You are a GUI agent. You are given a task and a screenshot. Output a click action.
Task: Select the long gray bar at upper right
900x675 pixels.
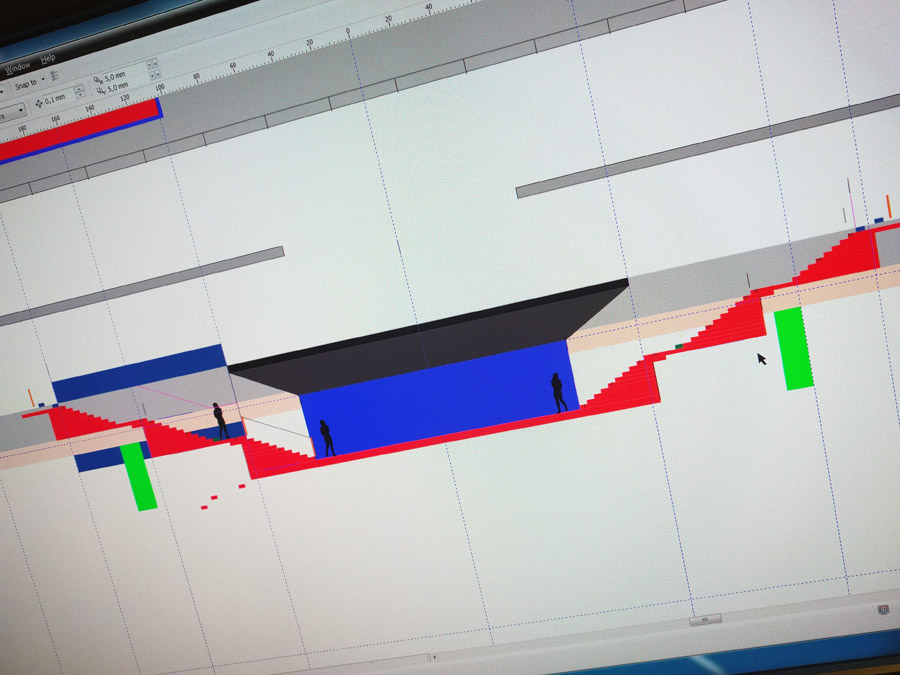(x=700, y=146)
